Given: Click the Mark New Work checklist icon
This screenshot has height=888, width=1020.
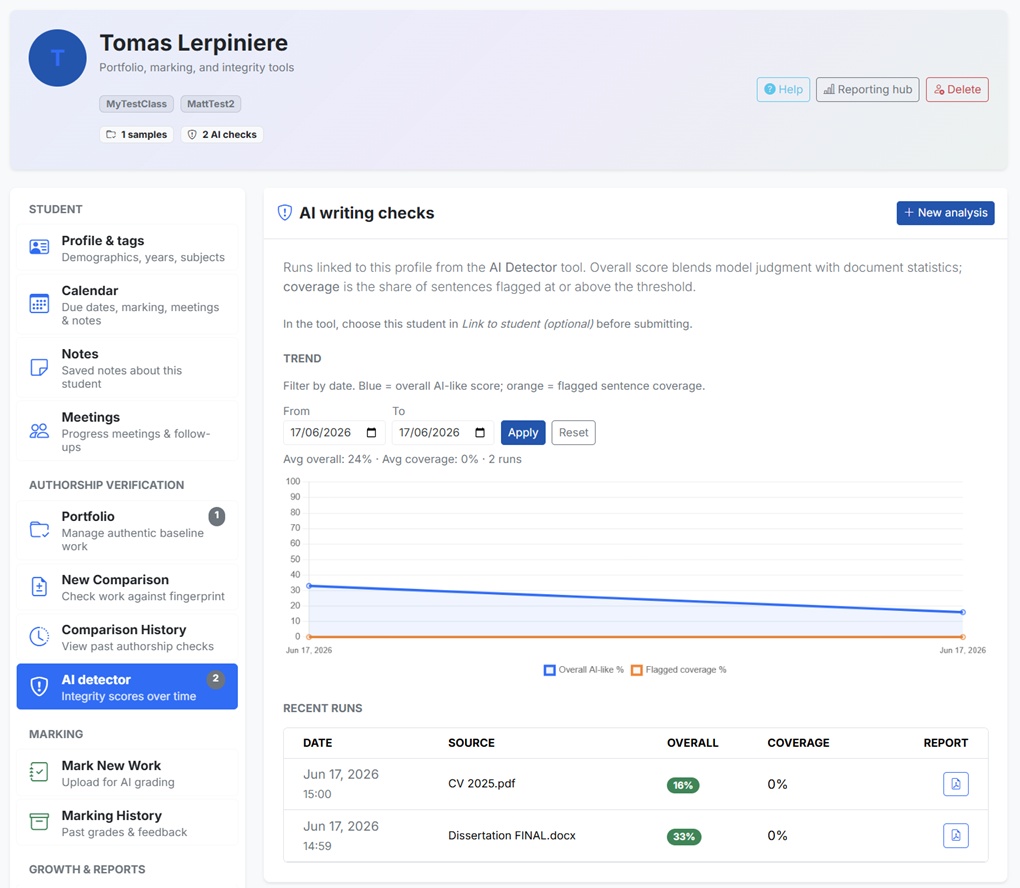Looking at the screenshot, I should point(39,772).
